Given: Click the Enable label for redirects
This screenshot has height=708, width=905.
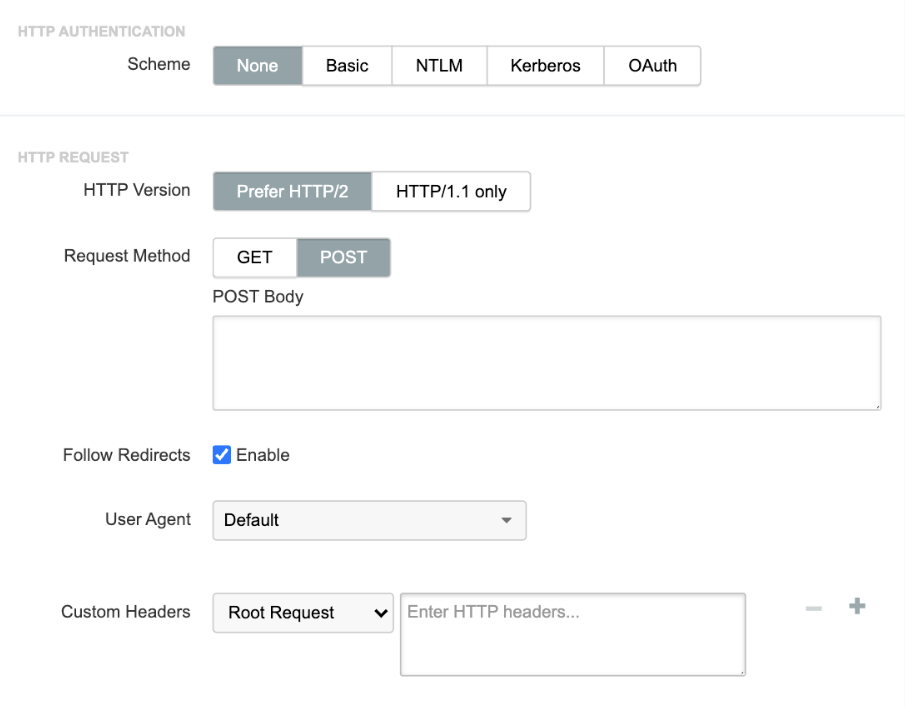Looking at the screenshot, I should [263, 455].
